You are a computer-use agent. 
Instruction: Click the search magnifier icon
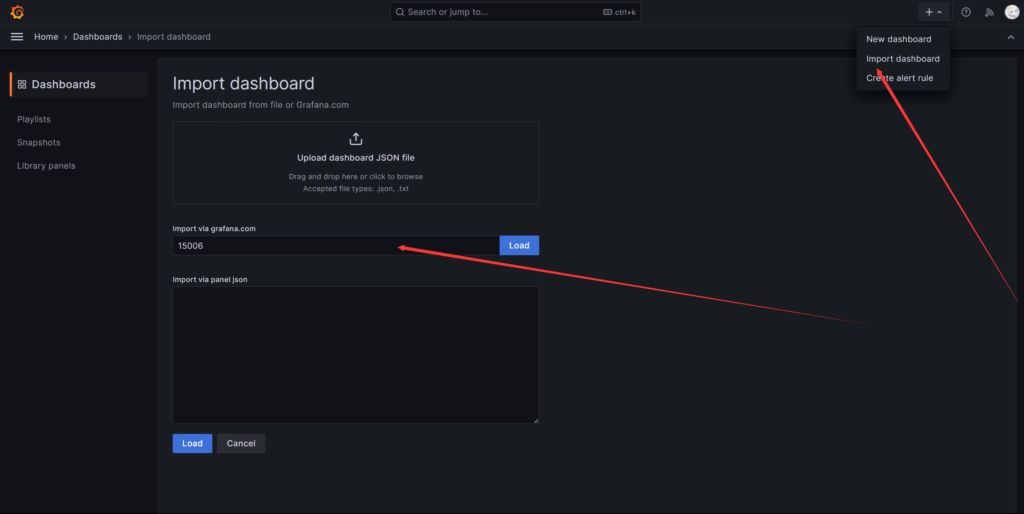pyautogui.click(x=400, y=12)
